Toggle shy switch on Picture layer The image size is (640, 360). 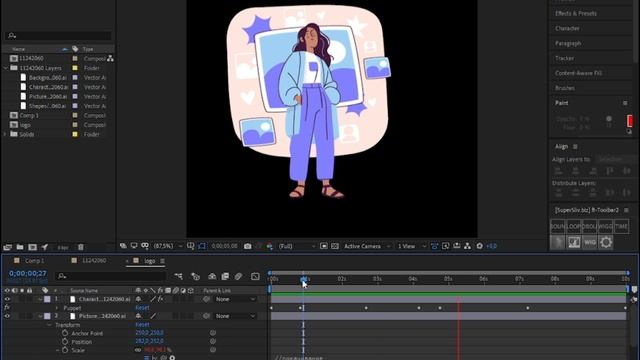[x=138, y=316]
